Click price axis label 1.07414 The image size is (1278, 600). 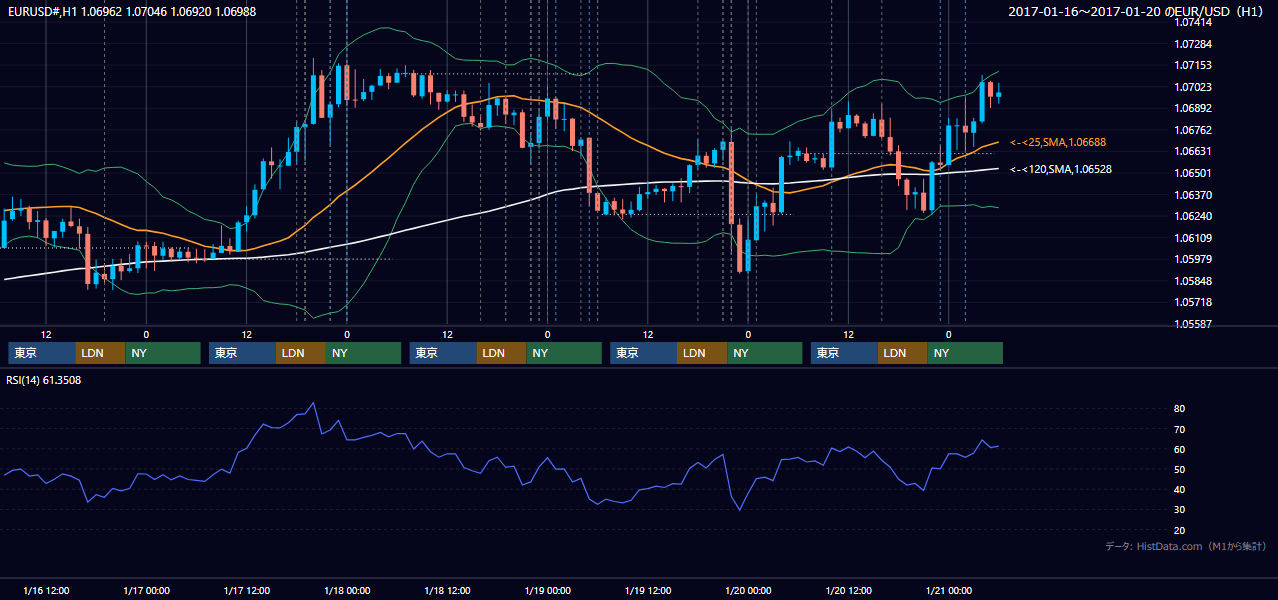pos(1193,22)
